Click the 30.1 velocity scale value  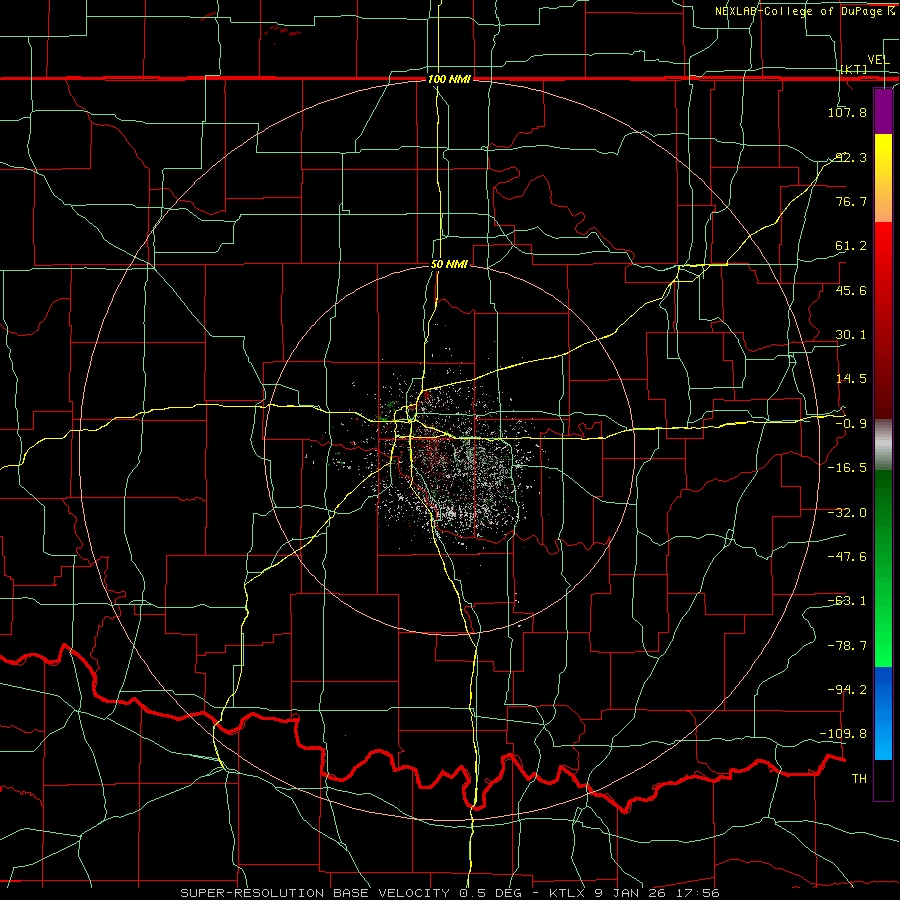click(851, 335)
